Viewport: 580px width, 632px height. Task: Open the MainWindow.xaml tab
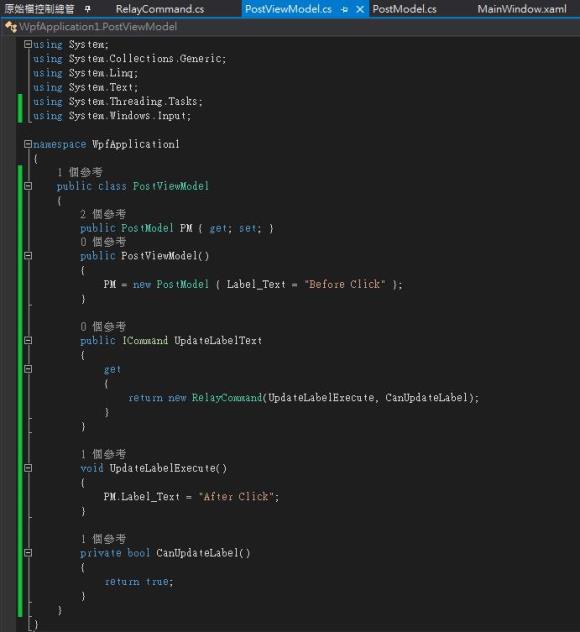pyautogui.click(x=522, y=9)
